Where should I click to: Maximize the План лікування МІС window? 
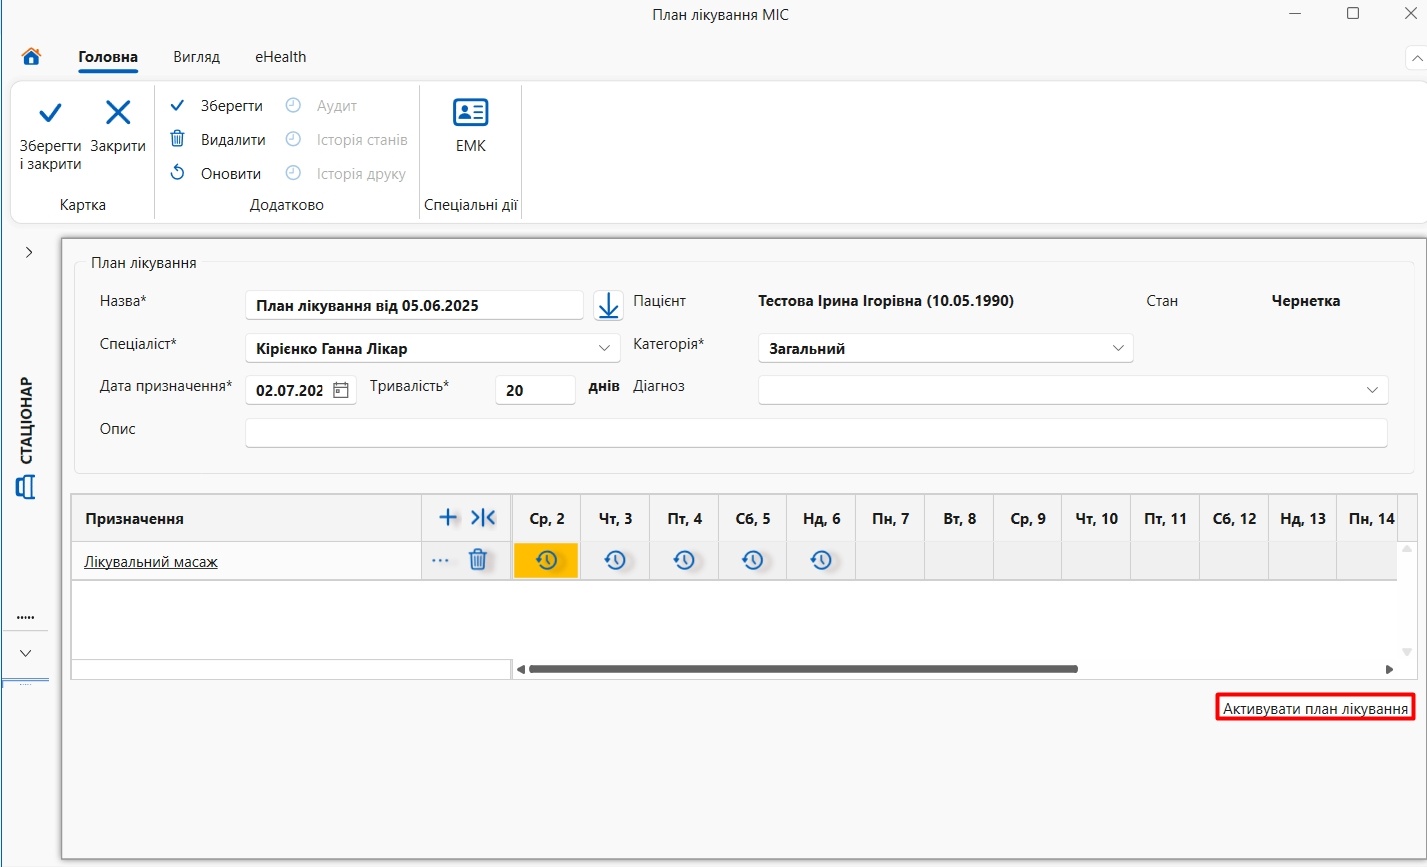1352,13
